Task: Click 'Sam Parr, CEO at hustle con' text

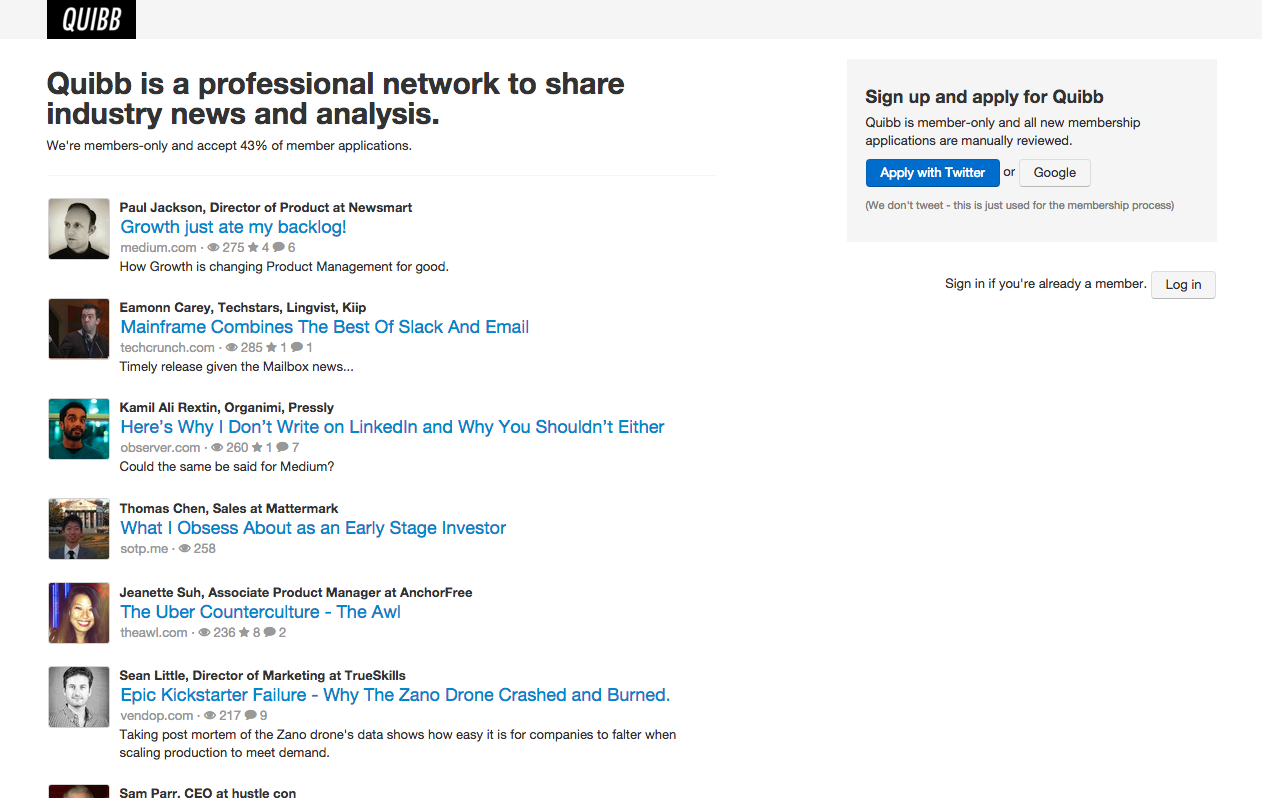Action: tap(208, 792)
